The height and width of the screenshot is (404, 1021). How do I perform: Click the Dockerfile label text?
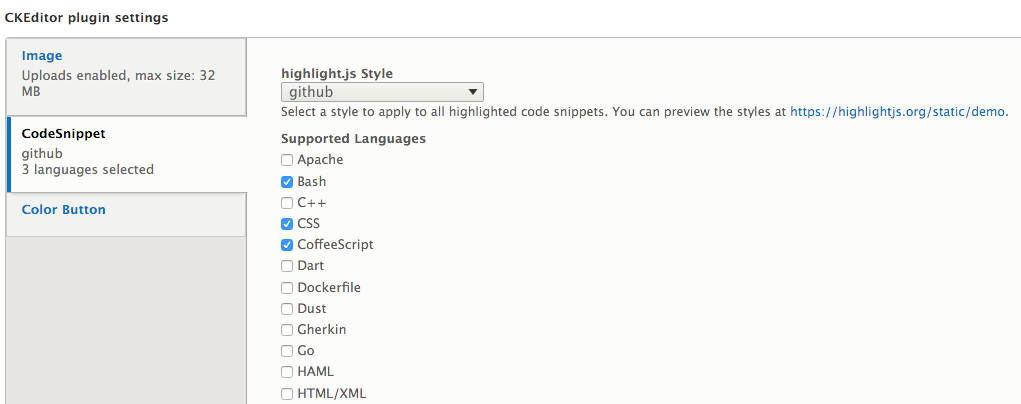pyautogui.click(x=328, y=288)
